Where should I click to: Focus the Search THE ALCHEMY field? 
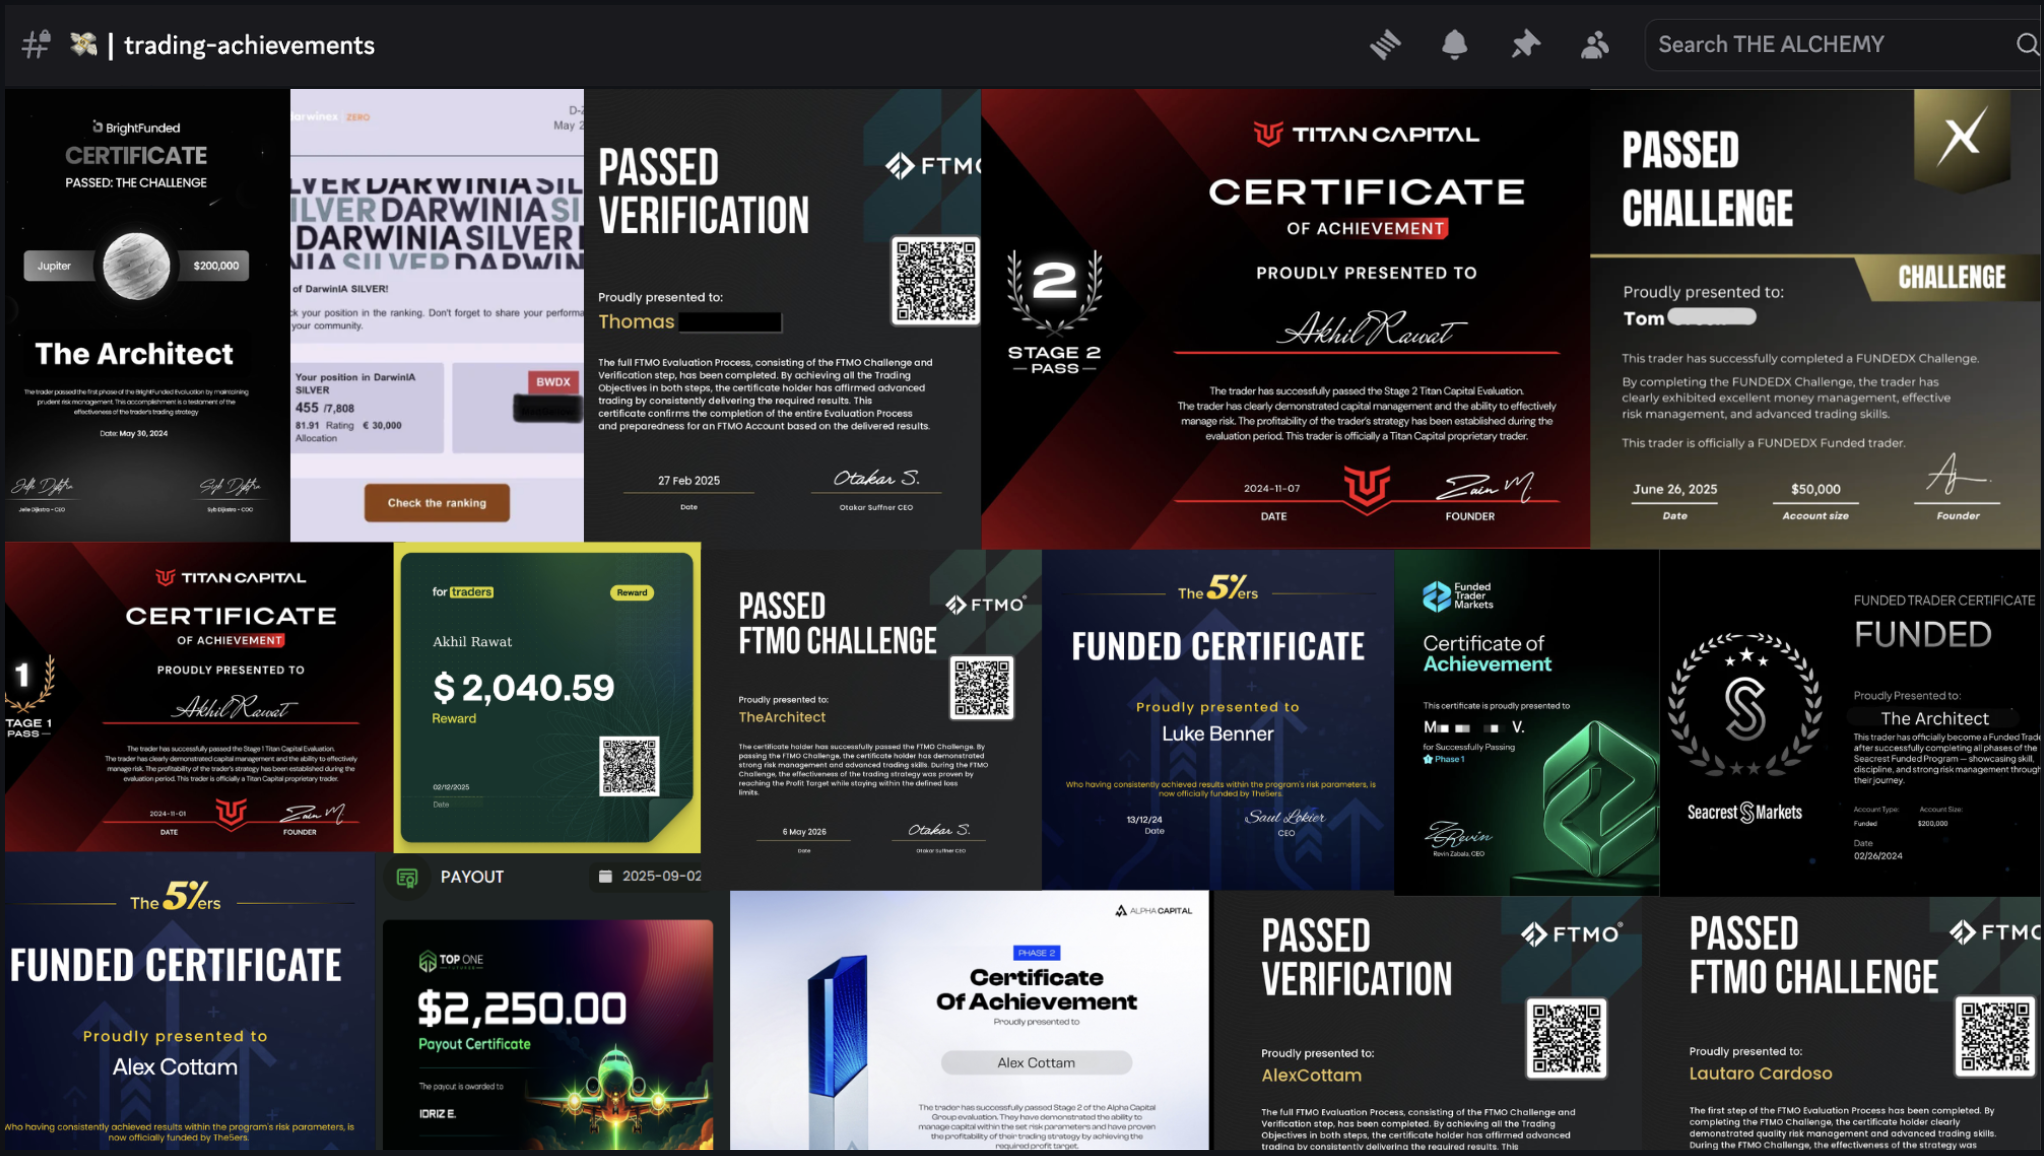[x=1842, y=44]
